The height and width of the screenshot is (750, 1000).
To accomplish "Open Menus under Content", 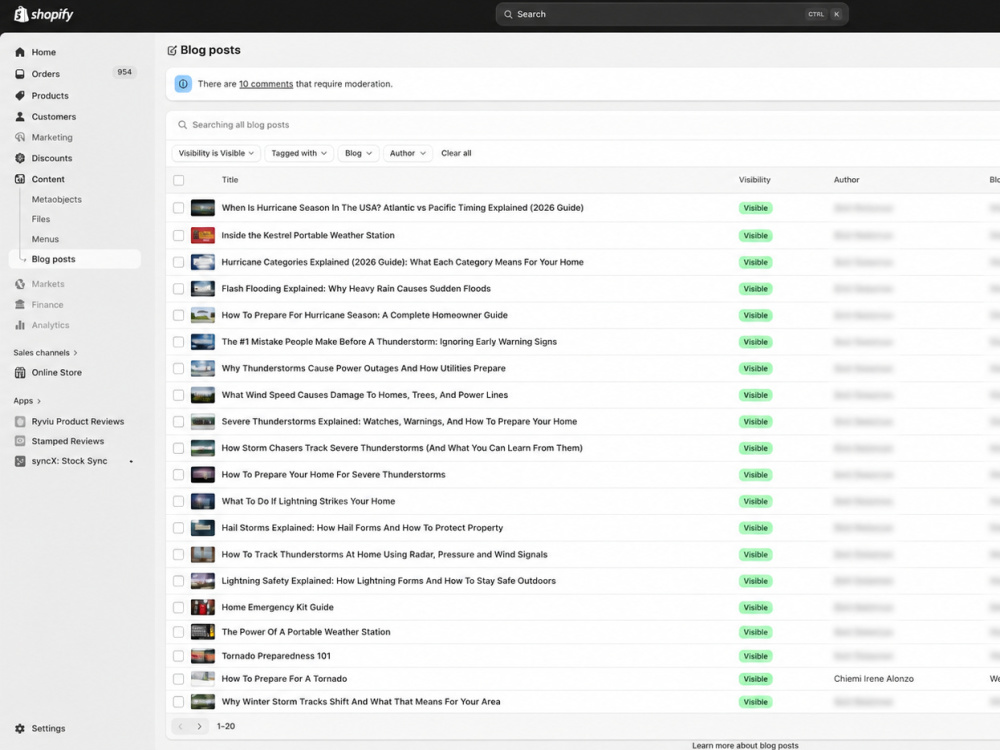I will point(45,239).
